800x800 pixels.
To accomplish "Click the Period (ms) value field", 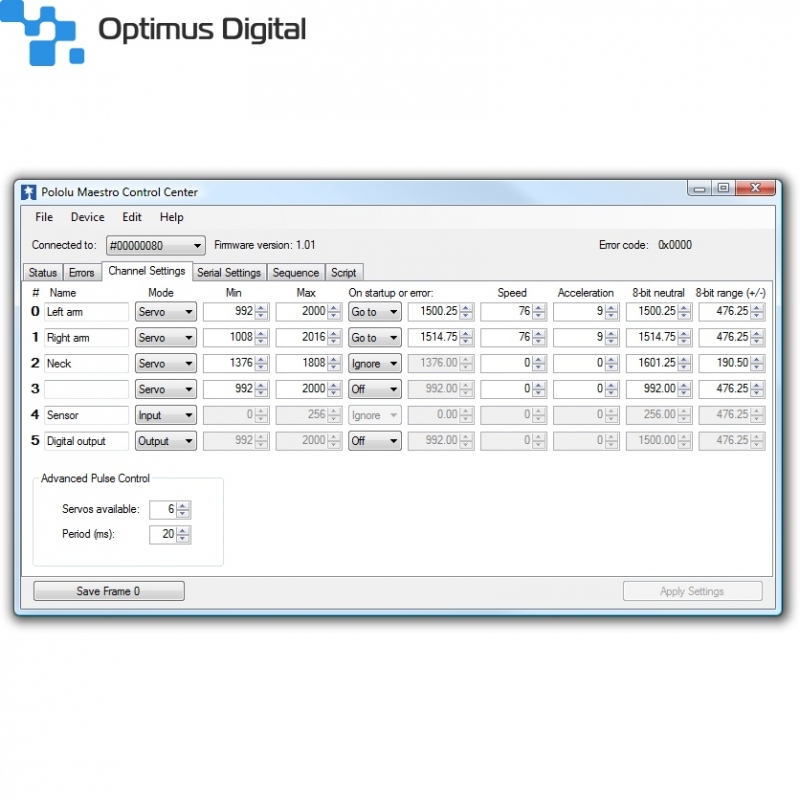I will click(163, 534).
